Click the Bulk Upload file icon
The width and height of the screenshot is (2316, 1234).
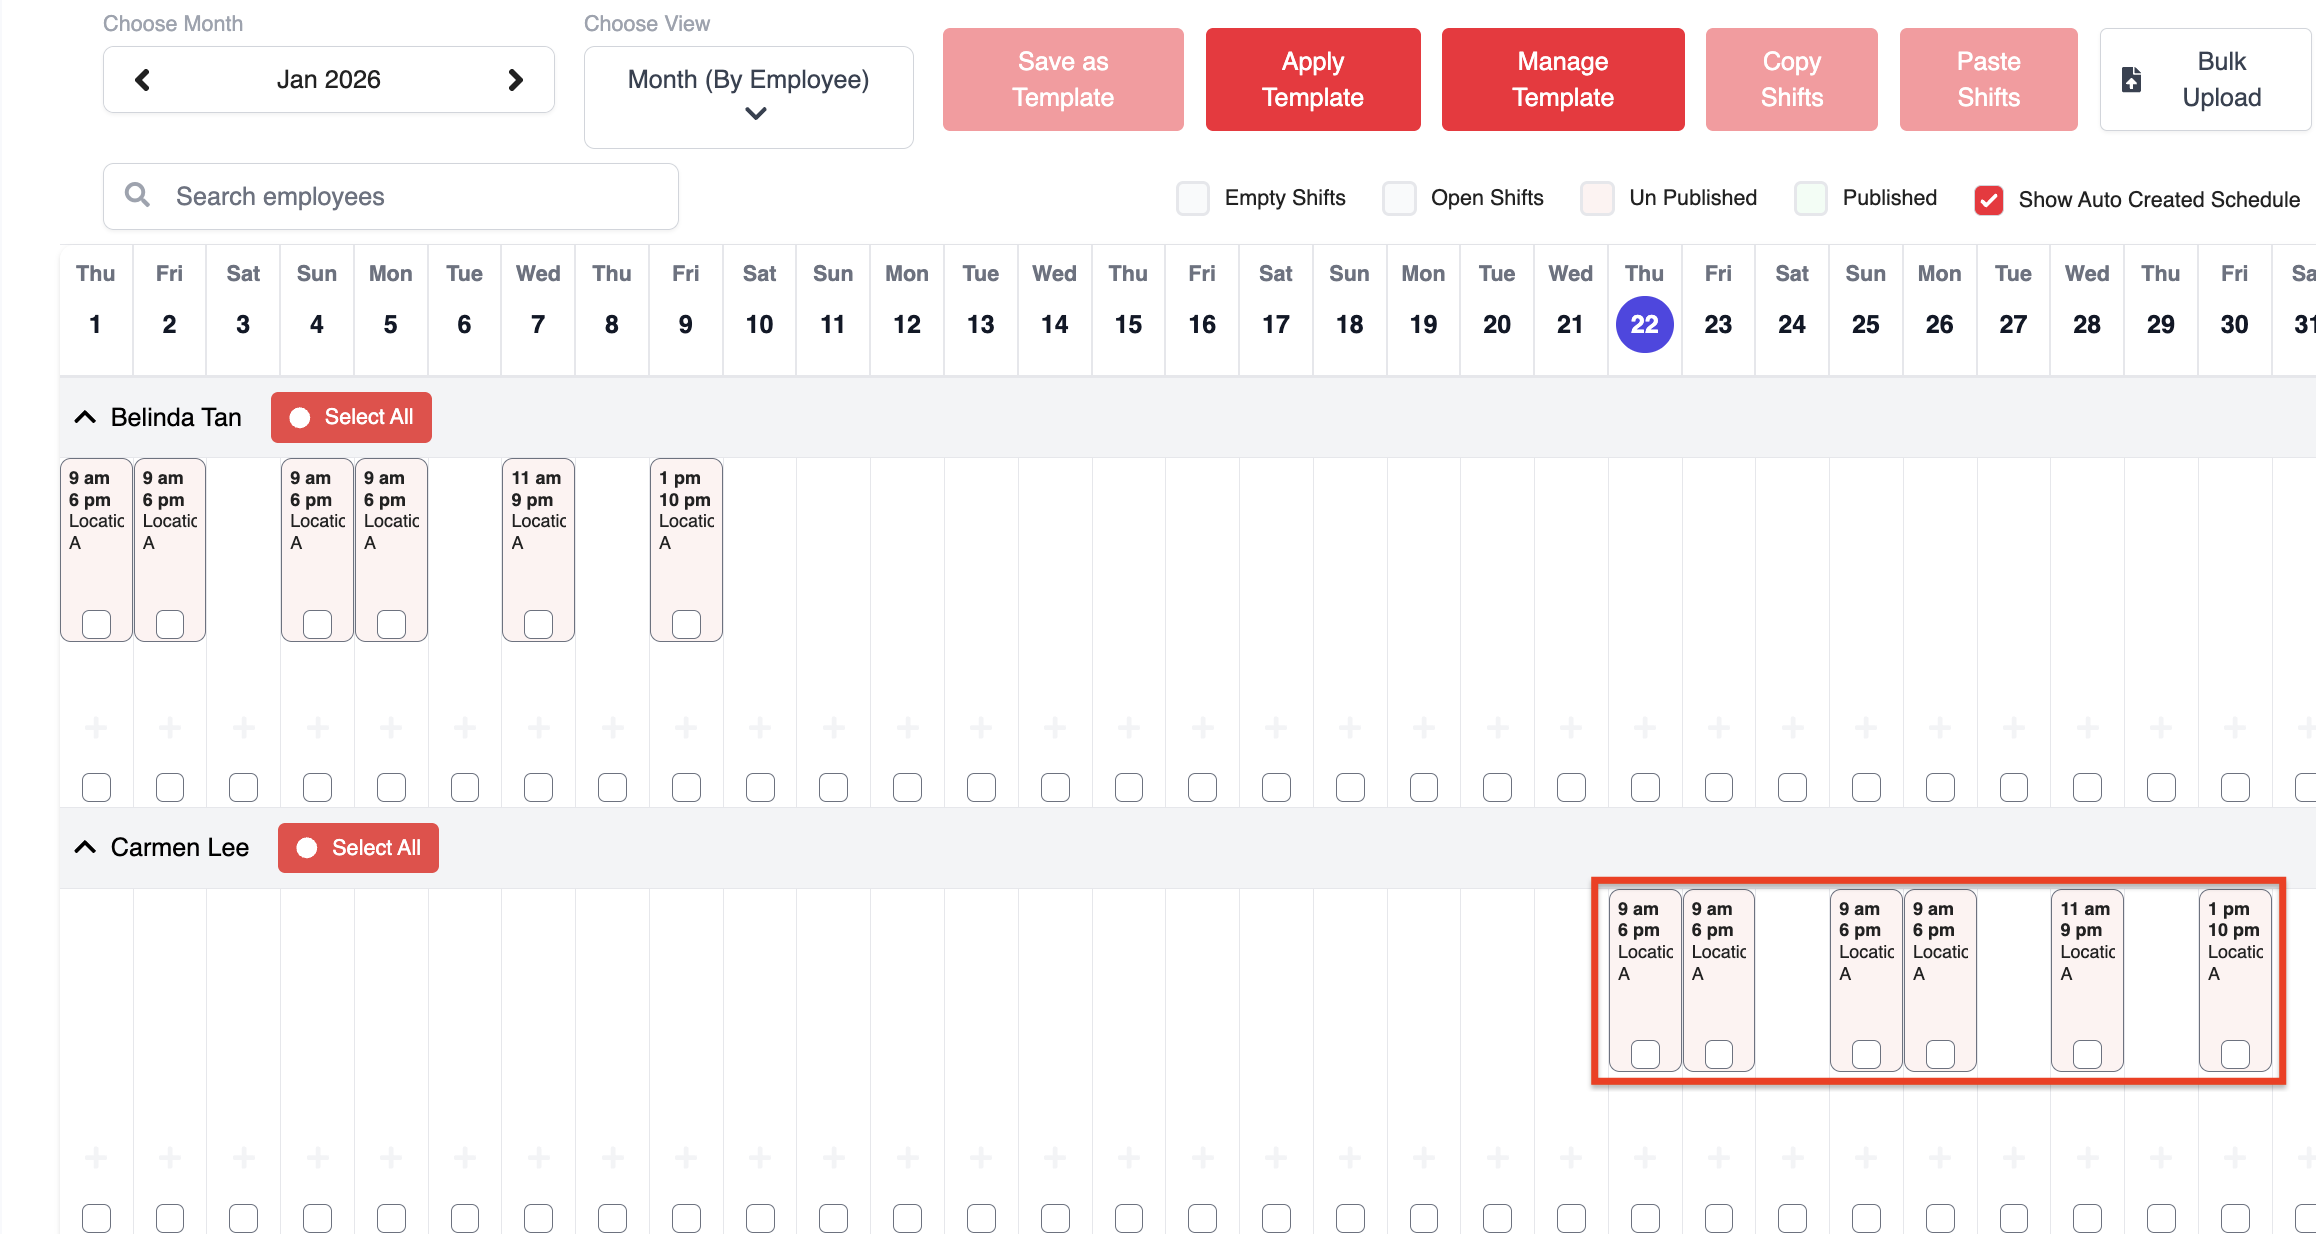point(2131,80)
